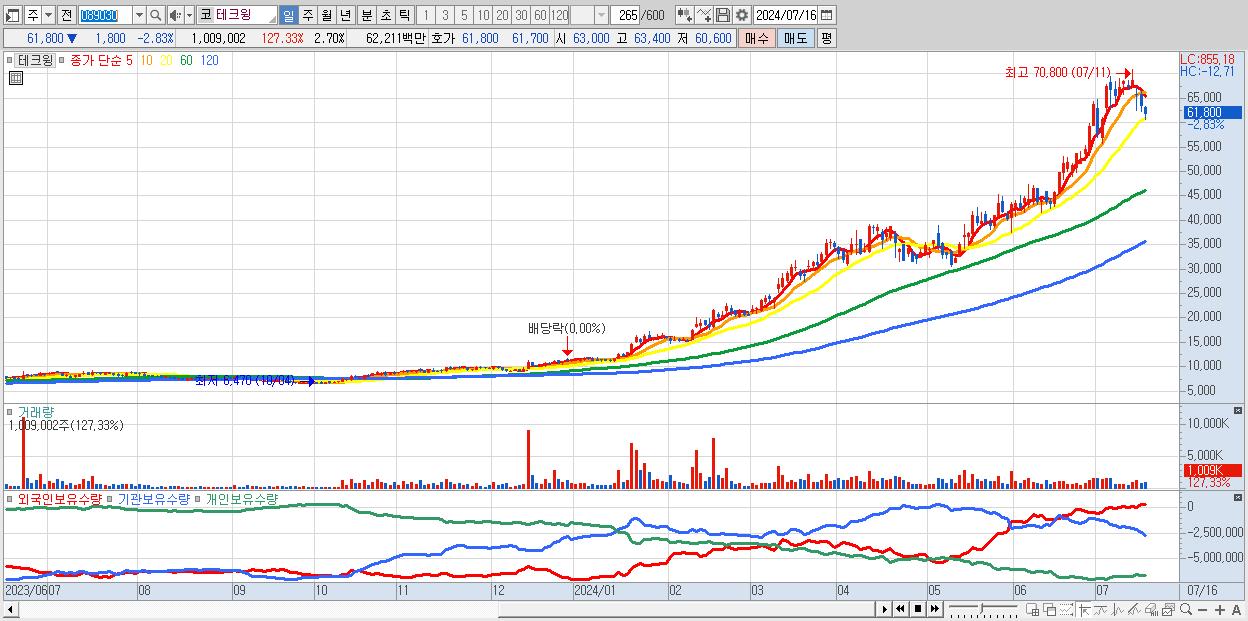Click the fast-forward double-arrow replay button

click(934, 609)
